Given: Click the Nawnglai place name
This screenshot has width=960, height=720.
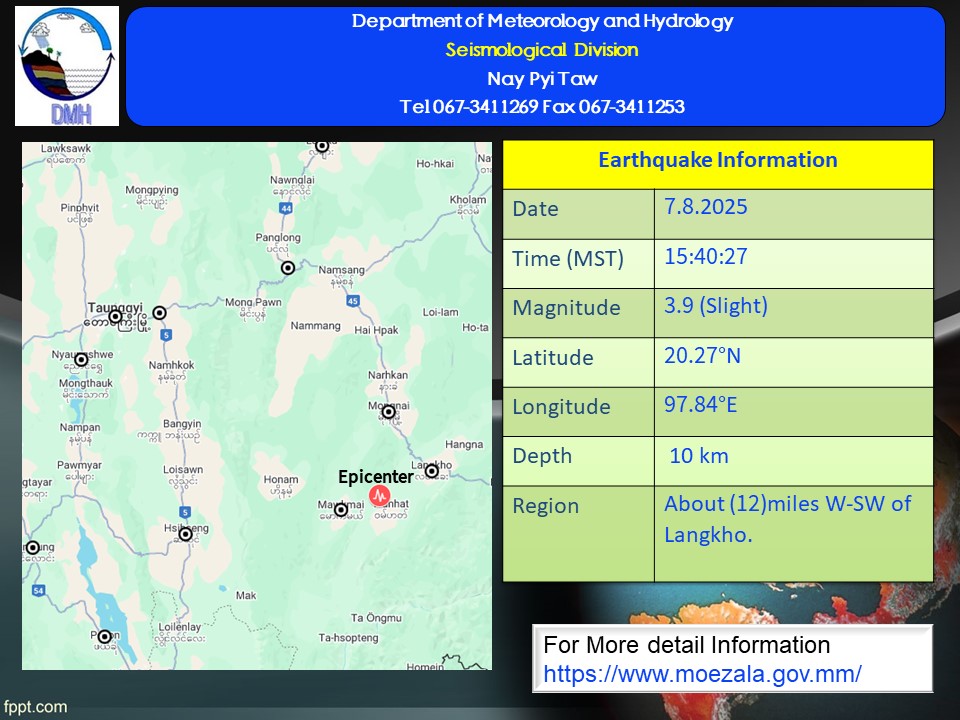Looking at the screenshot, I should tap(292, 179).
